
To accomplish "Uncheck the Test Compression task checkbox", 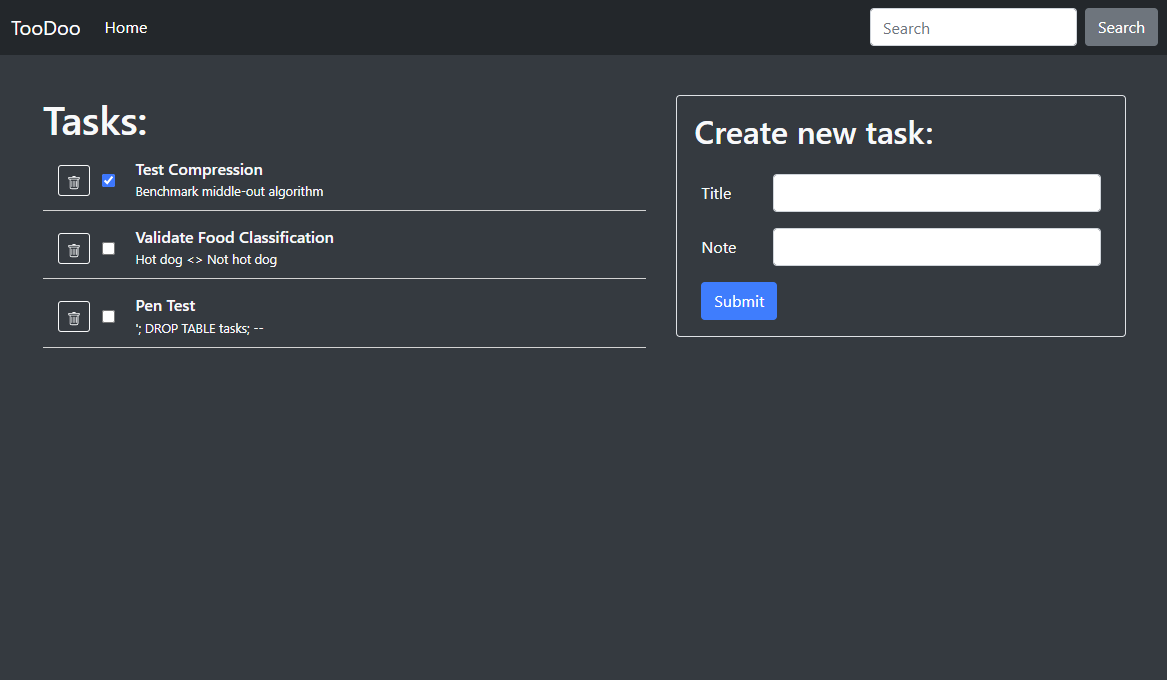I will (x=109, y=181).
